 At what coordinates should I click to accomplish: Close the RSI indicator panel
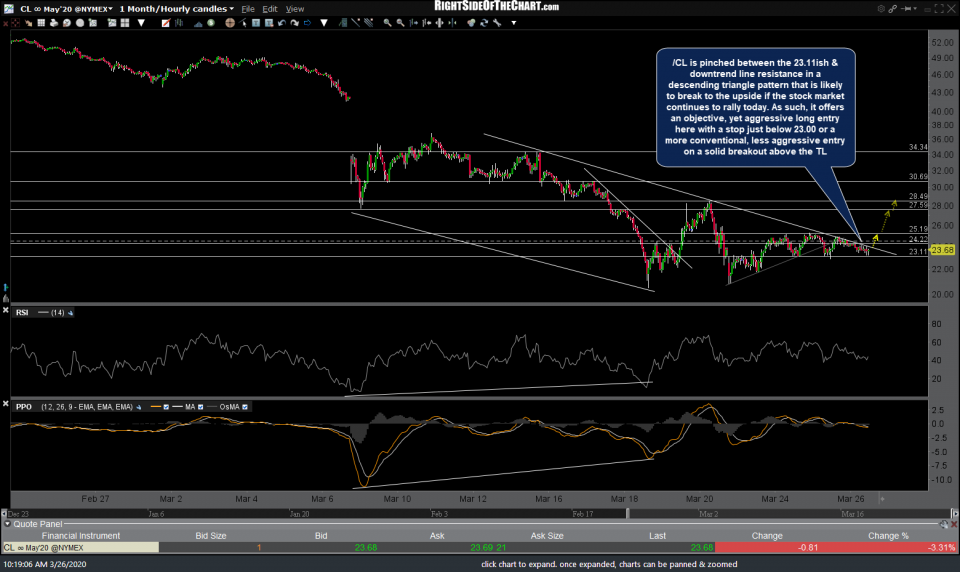pos(7,312)
